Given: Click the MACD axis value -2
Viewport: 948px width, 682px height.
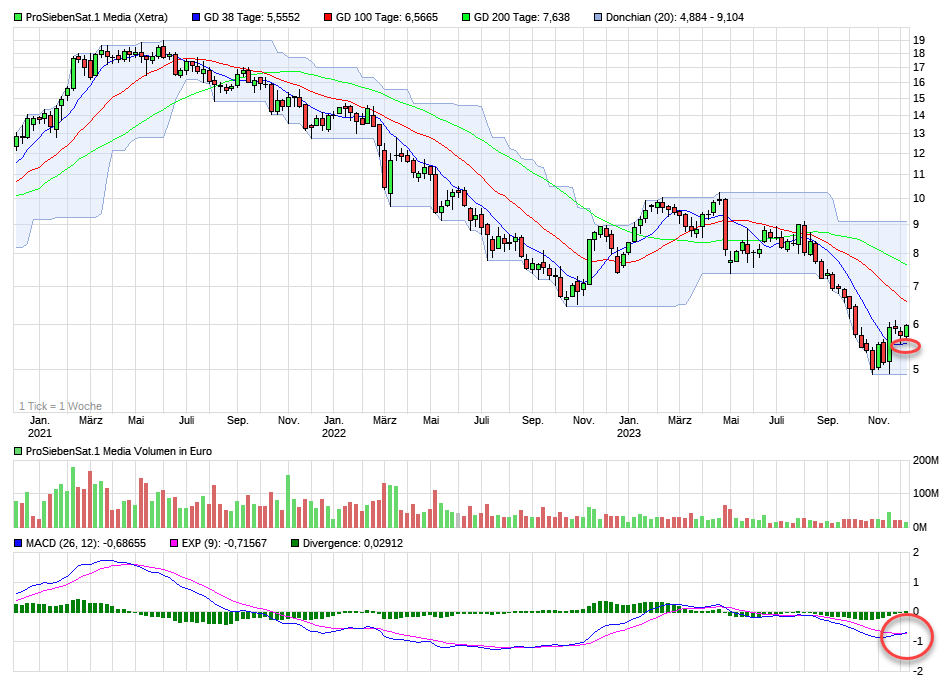Looking at the screenshot, I should 918,671.
